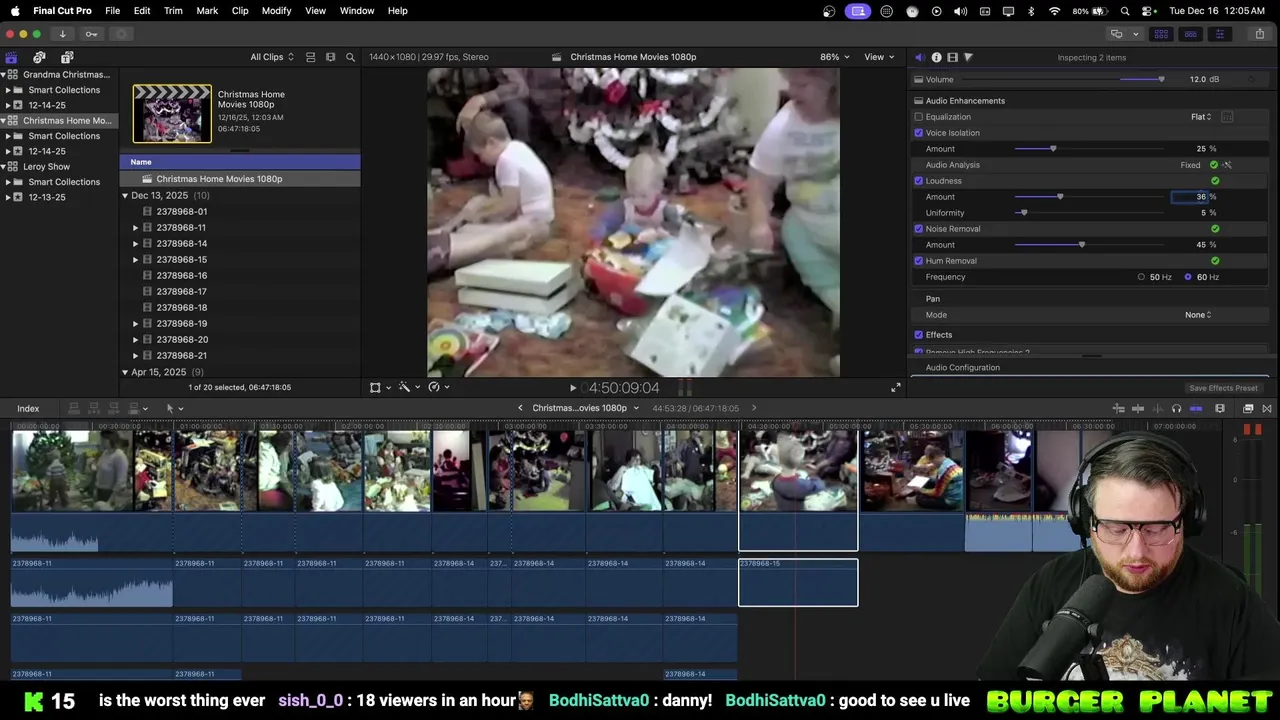This screenshot has height=720, width=1280.
Task: Open the Window menu
Action: (x=357, y=11)
